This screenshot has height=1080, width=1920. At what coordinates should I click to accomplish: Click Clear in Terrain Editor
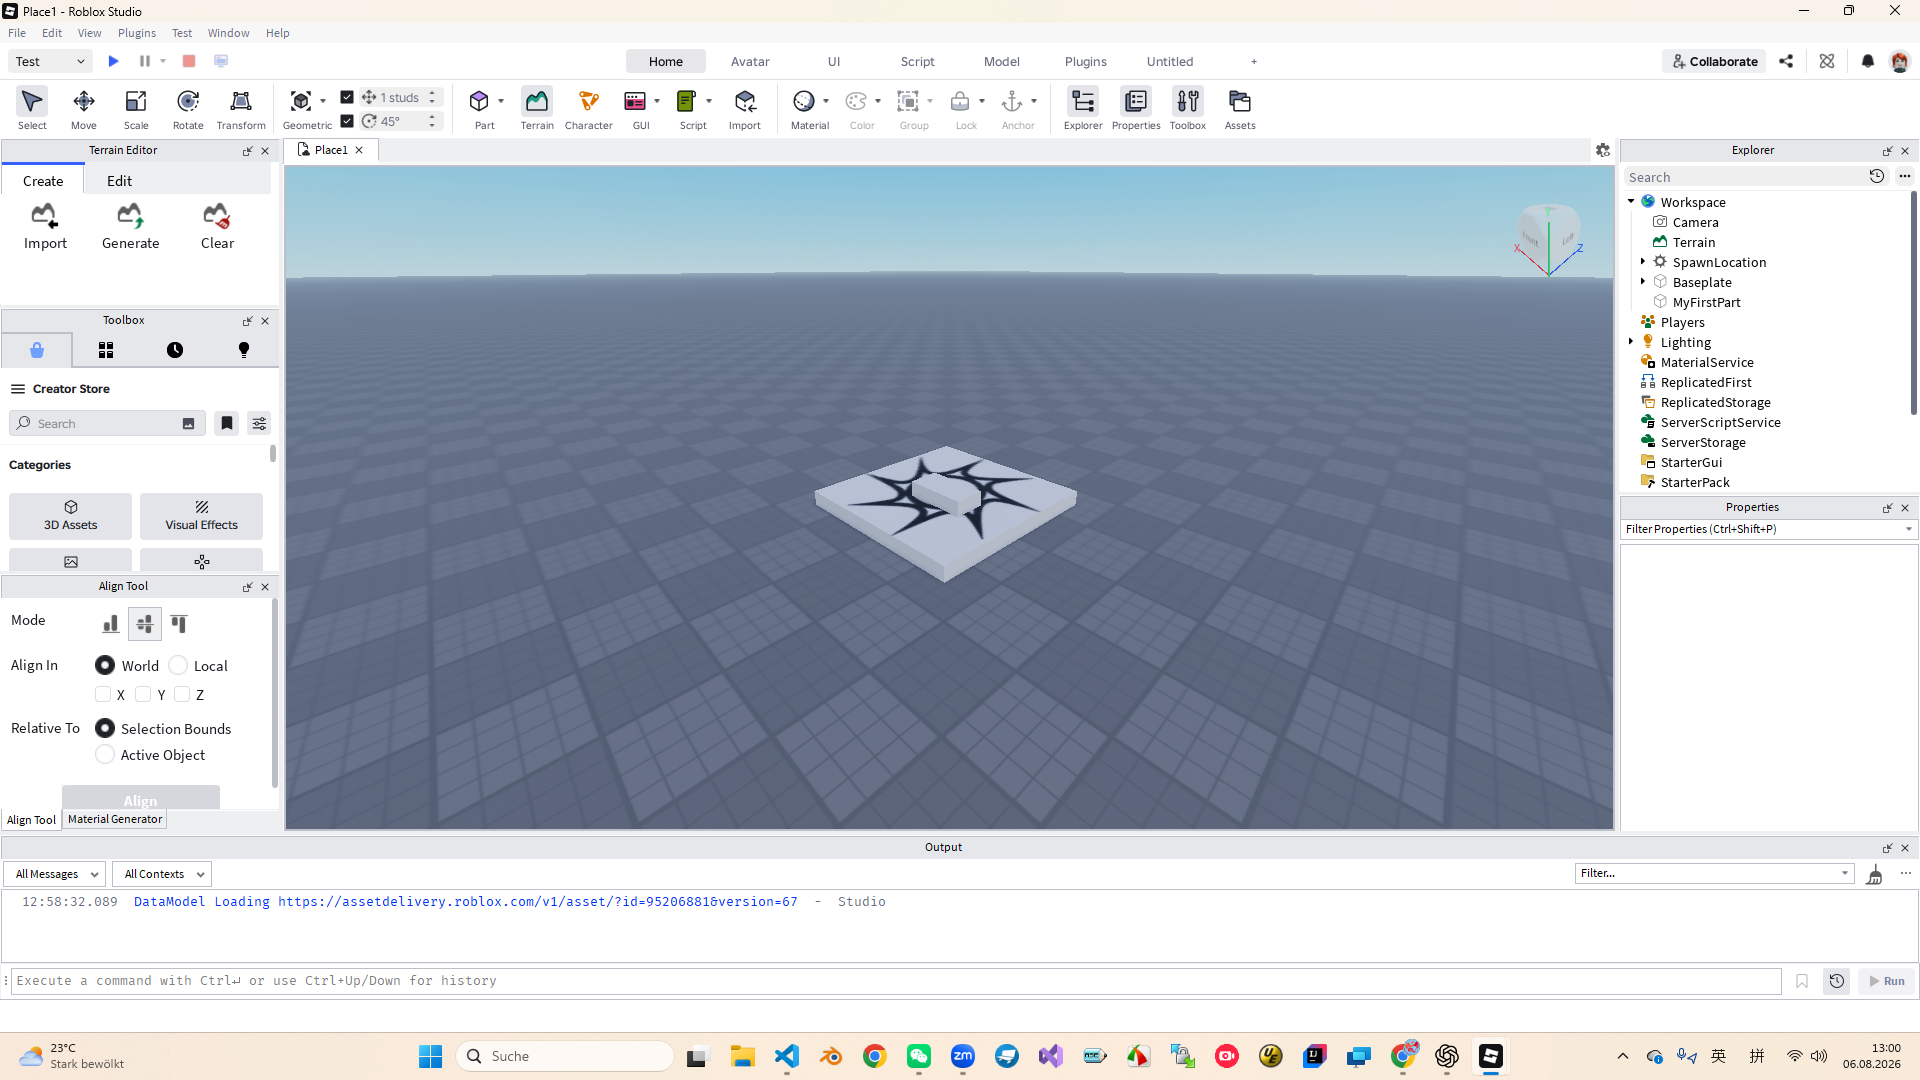[x=217, y=227]
